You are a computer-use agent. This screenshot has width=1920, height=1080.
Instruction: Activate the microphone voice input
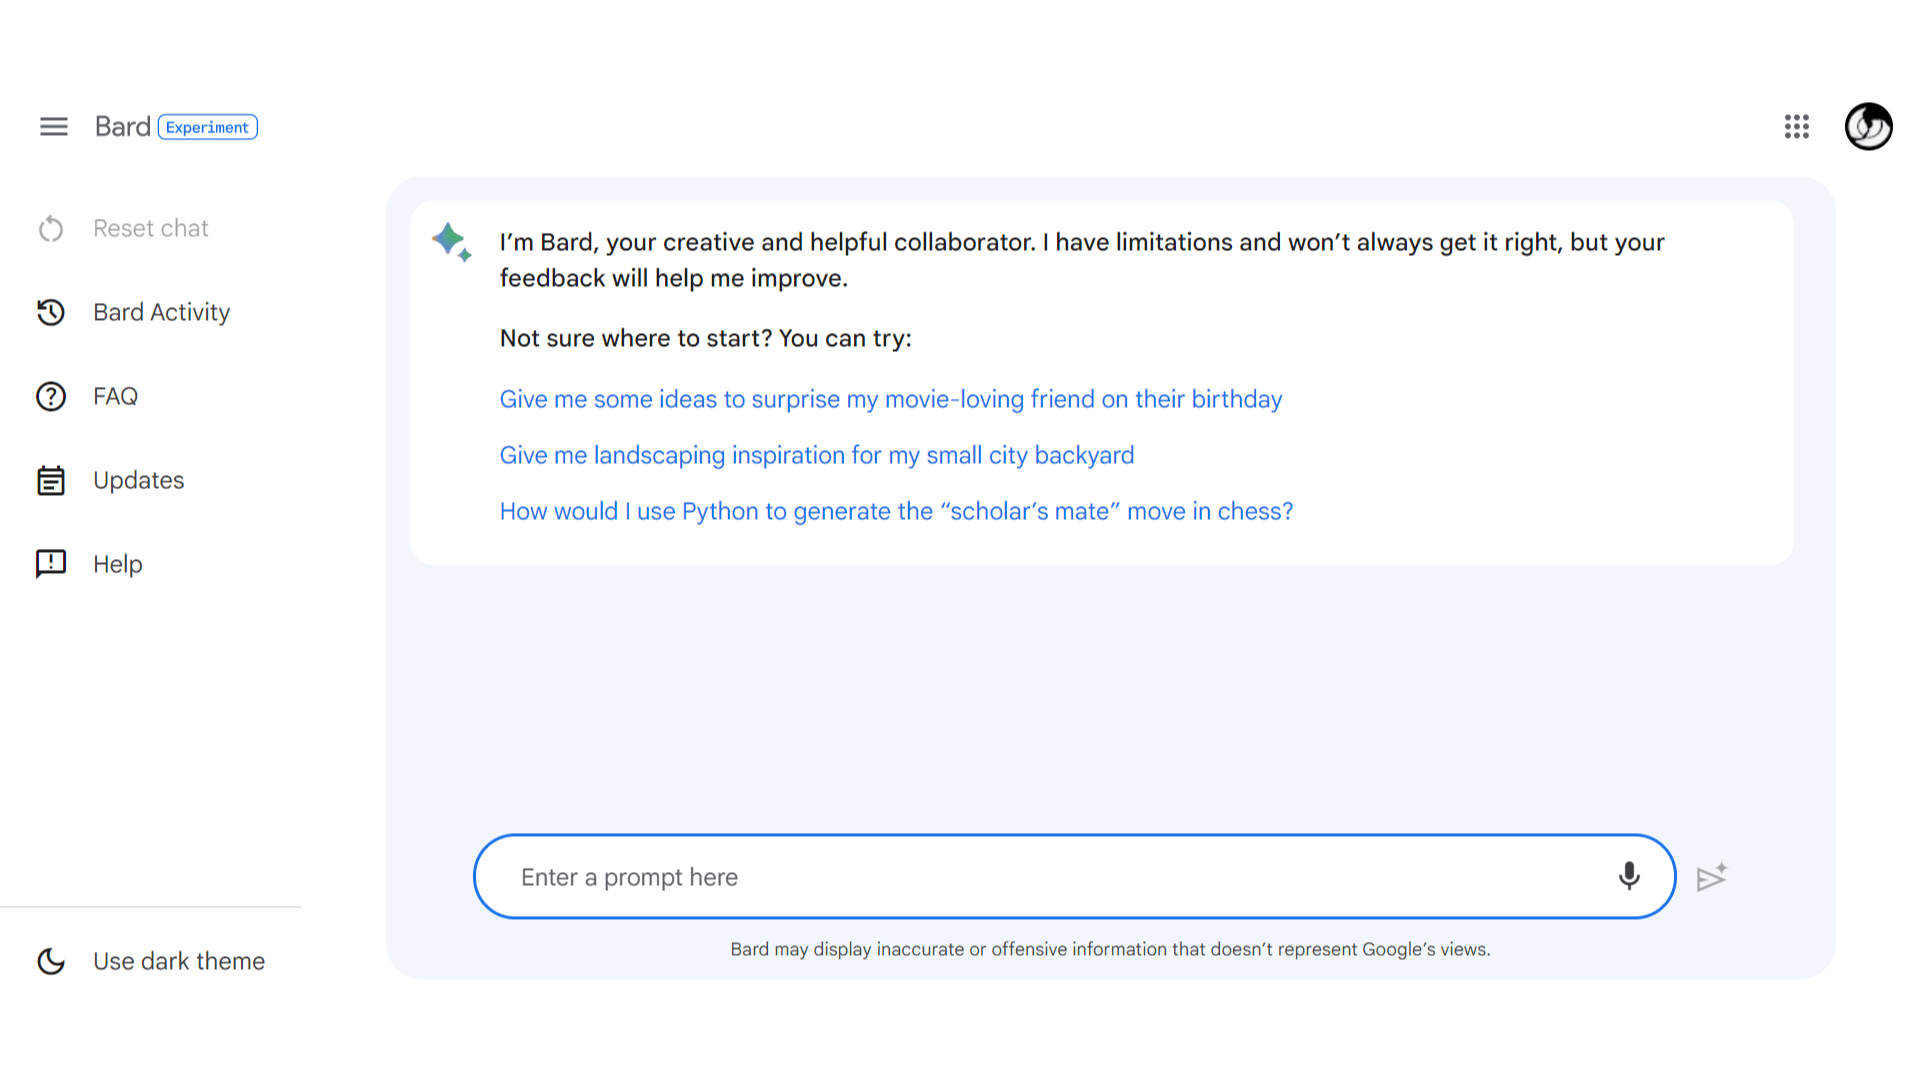click(1629, 876)
